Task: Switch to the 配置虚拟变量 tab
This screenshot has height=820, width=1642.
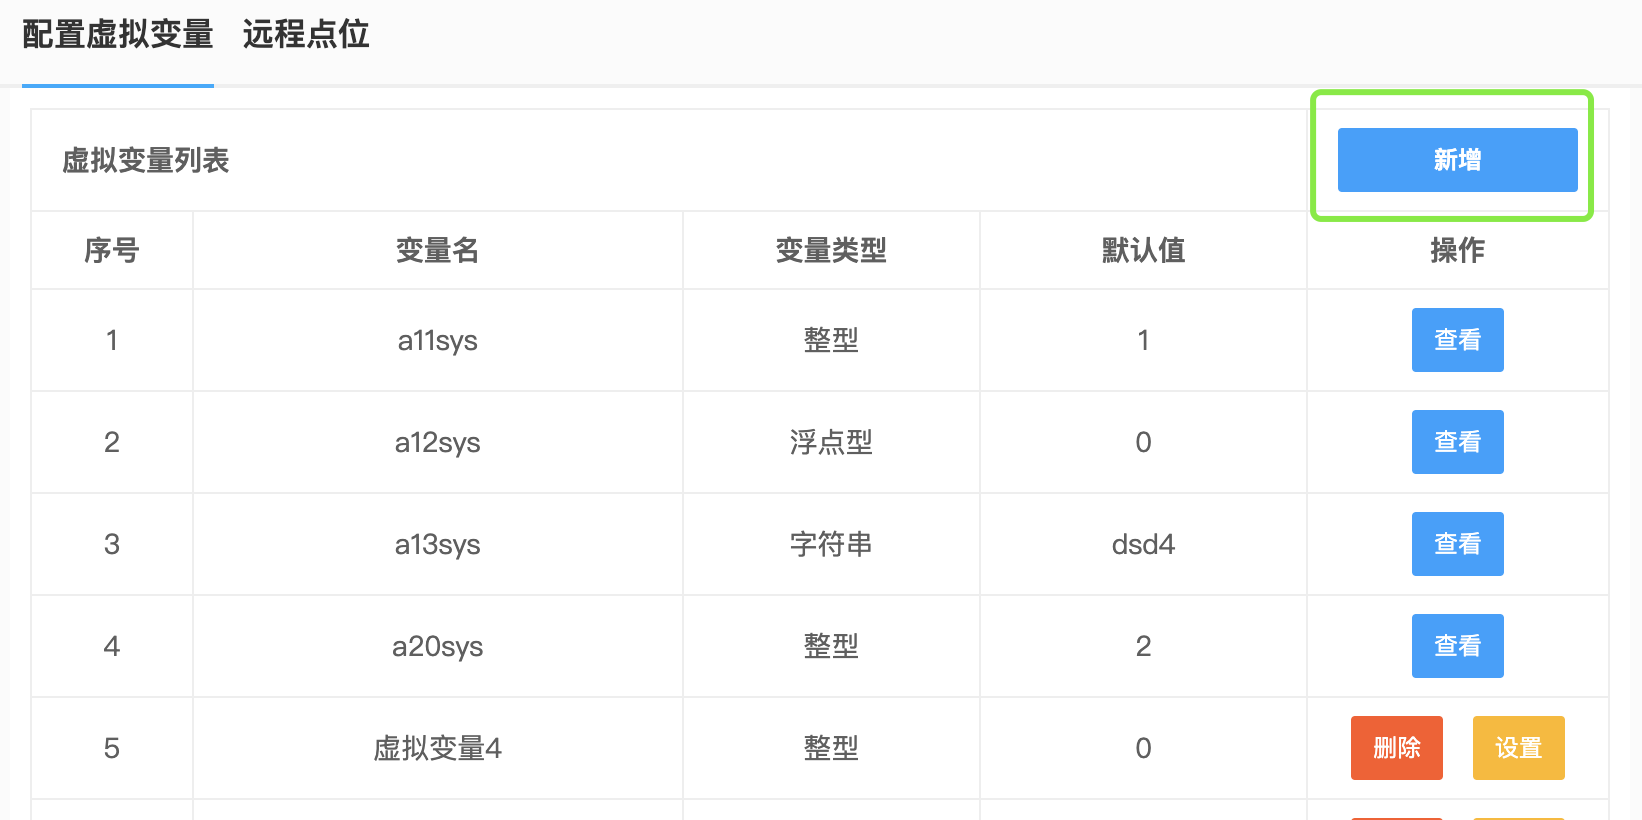Action: point(118,35)
